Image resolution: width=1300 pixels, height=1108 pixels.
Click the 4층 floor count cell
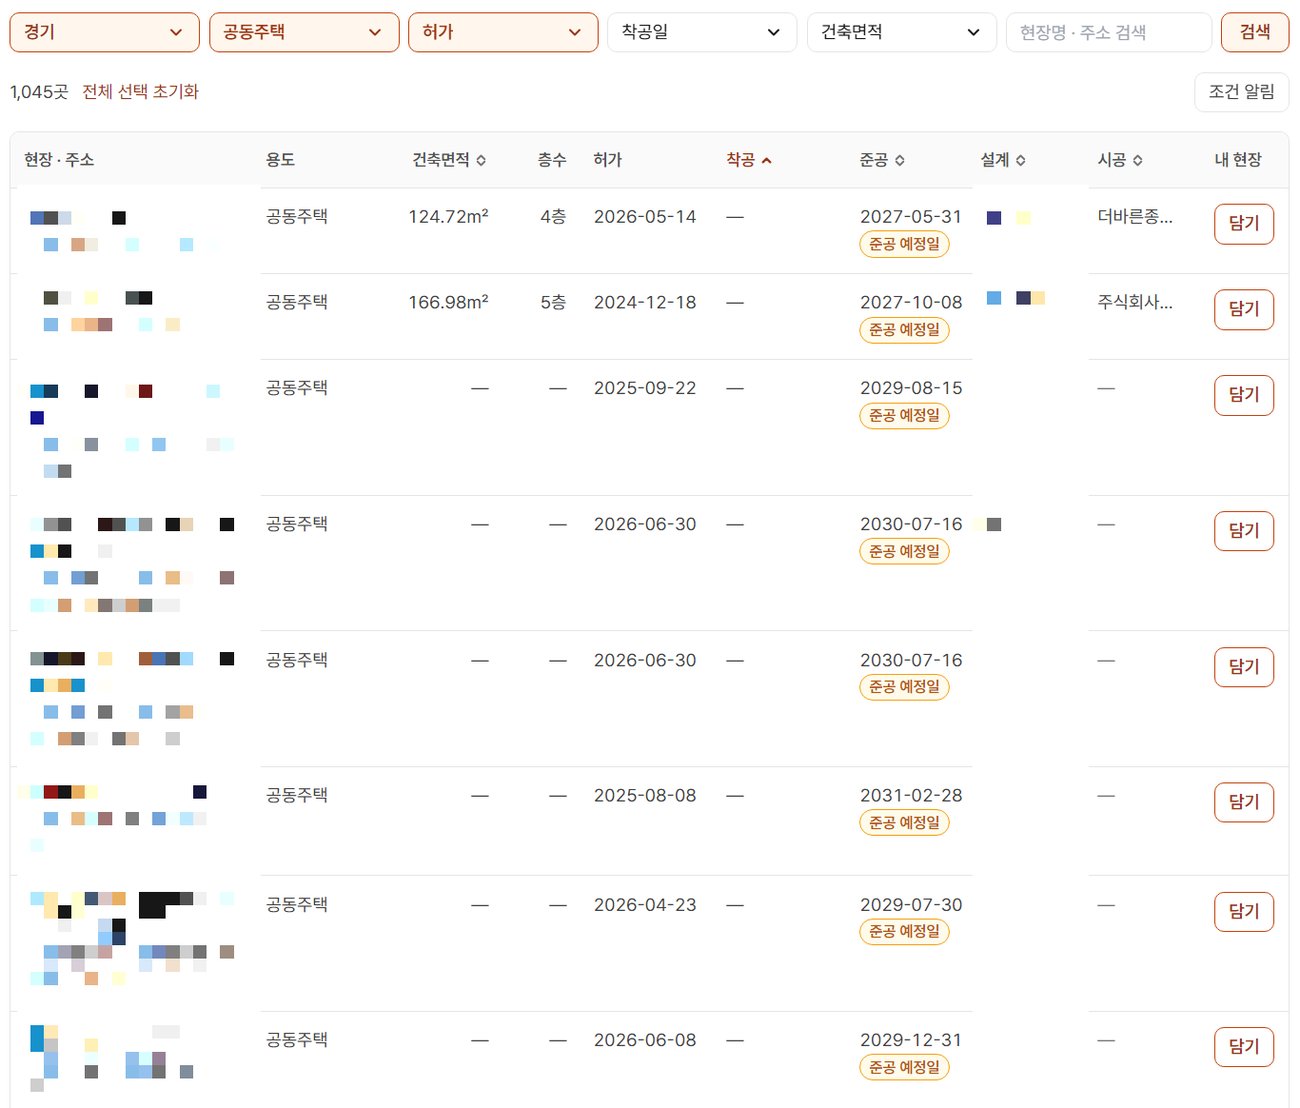click(x=553, y=216)
